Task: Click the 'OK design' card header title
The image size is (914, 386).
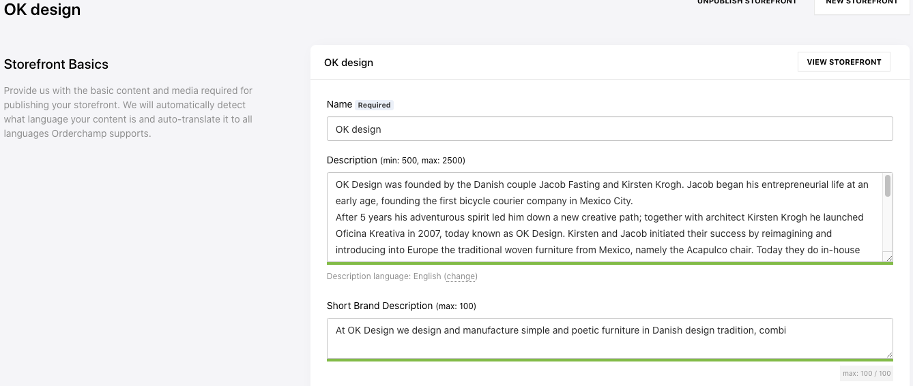Action: coord(349,62)
